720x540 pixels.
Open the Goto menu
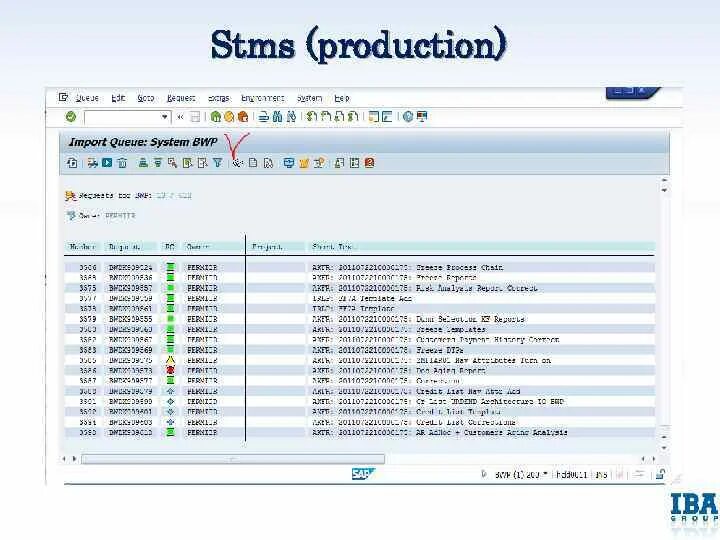click(x=146, y=98)
